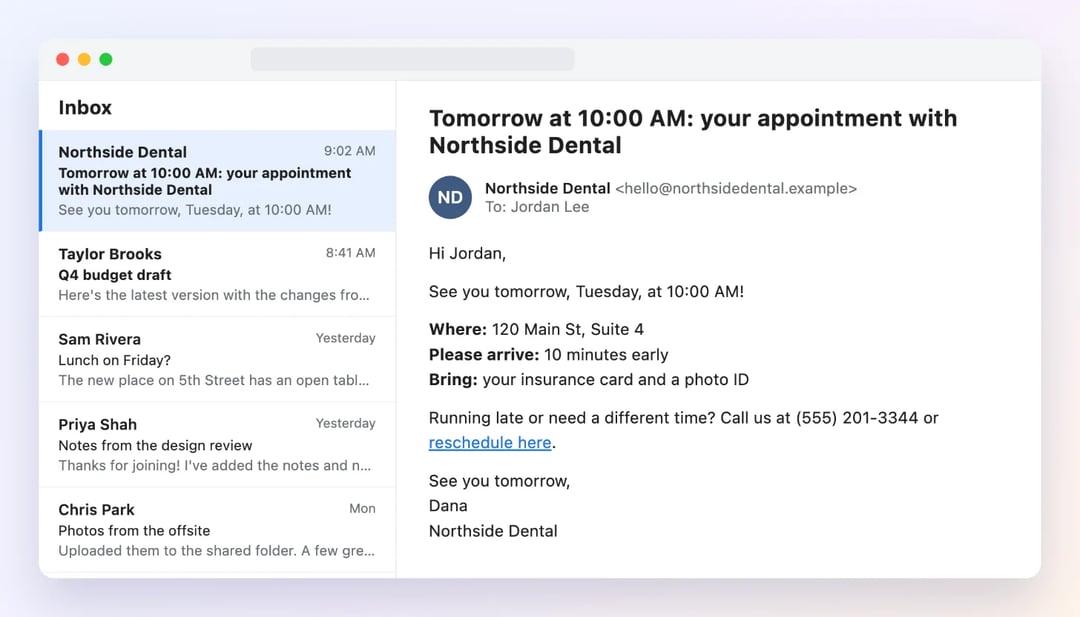Open the Northside Dental email in inbox
The image size is (1080, 617).
tap(218, 180)
